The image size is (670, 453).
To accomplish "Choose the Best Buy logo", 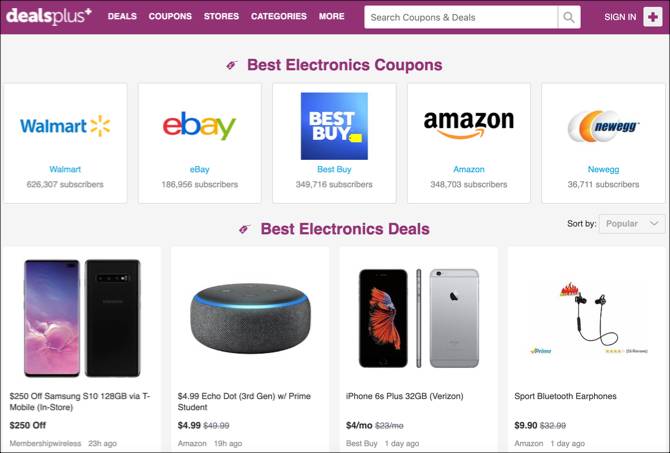I will [334, 126].
